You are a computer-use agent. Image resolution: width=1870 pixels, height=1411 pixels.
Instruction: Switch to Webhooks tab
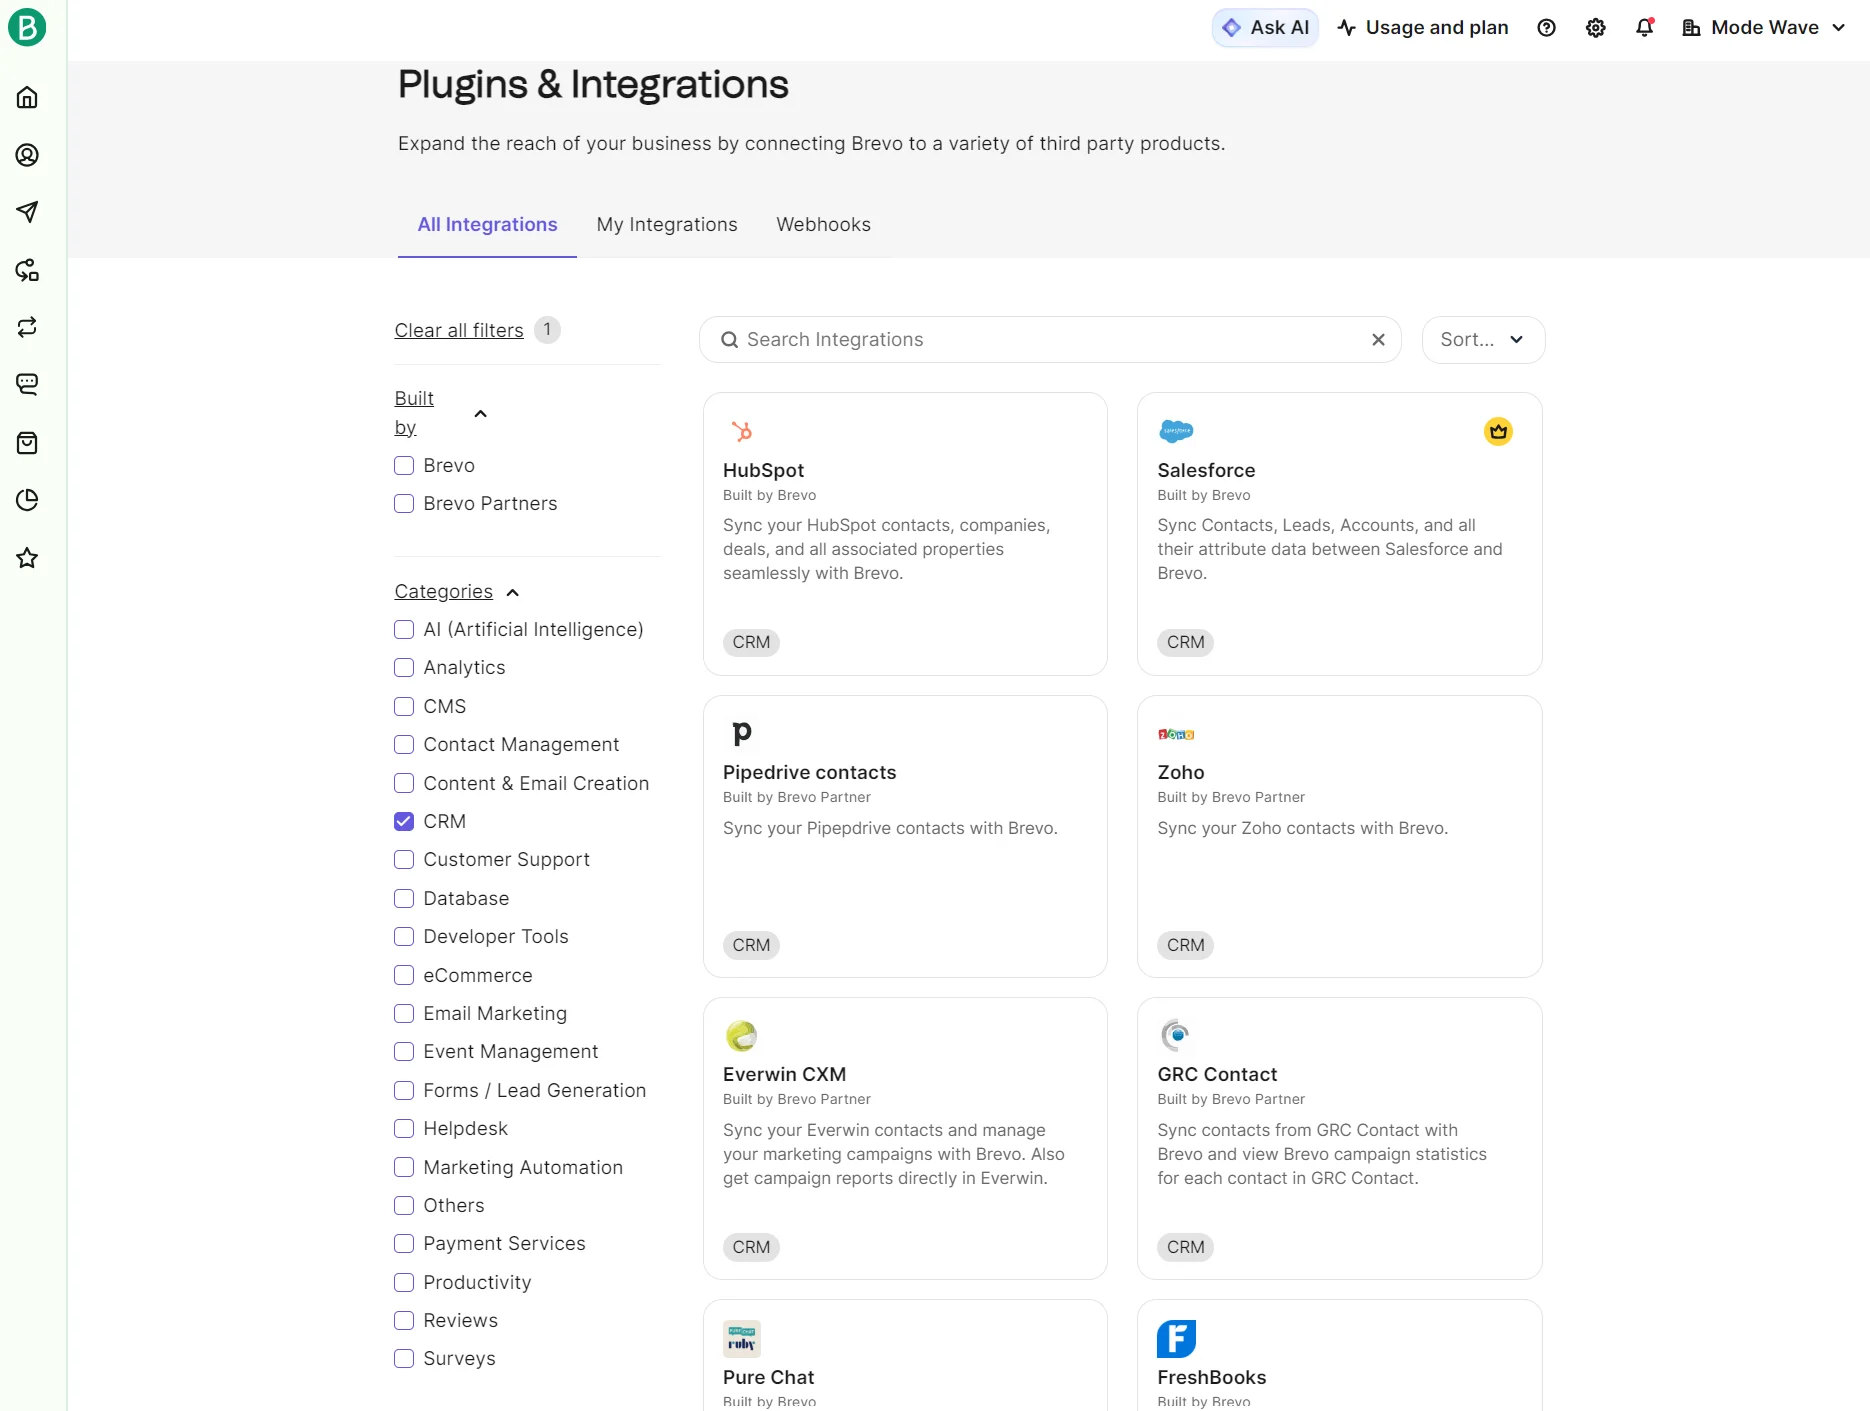(x=823, y=225)
